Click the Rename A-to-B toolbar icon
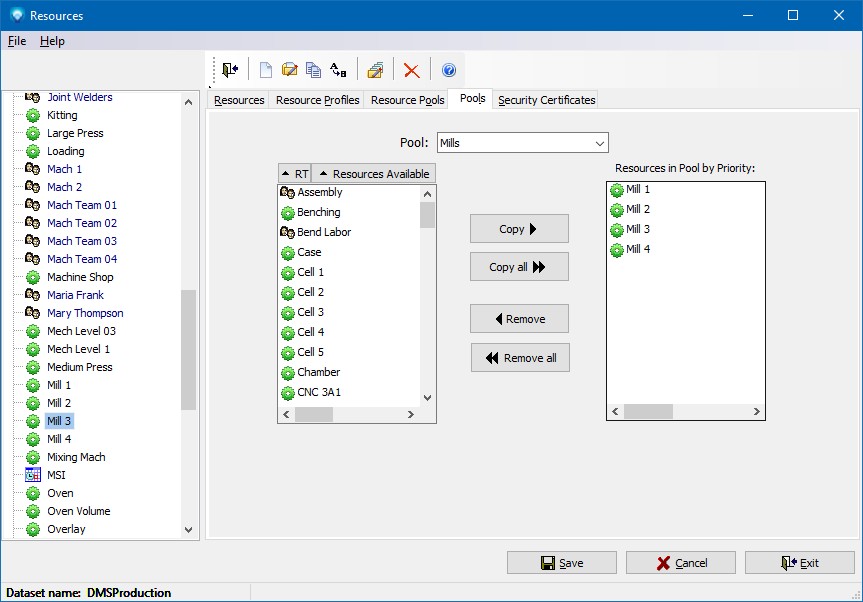The height and width of the screenshot is (602, 863). tap(338, 70)
